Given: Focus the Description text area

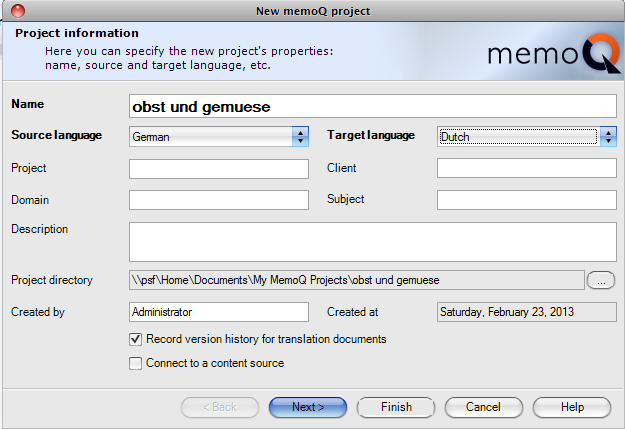Looking at the screenshot, I should pos(372,241).
